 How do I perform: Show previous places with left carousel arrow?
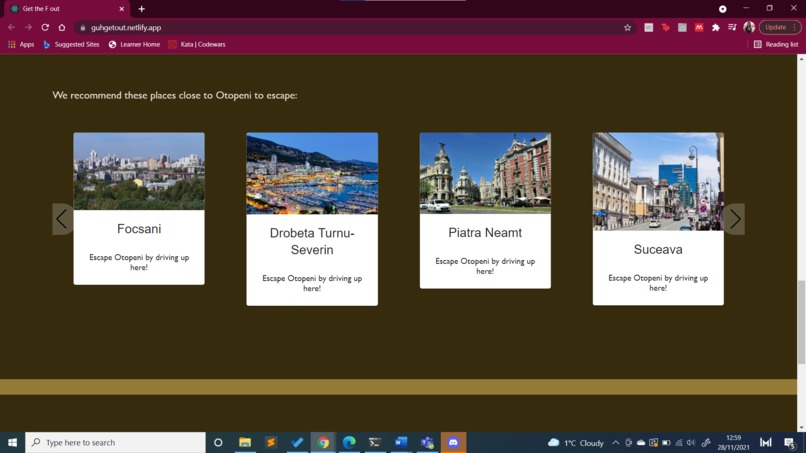[62, 219]
